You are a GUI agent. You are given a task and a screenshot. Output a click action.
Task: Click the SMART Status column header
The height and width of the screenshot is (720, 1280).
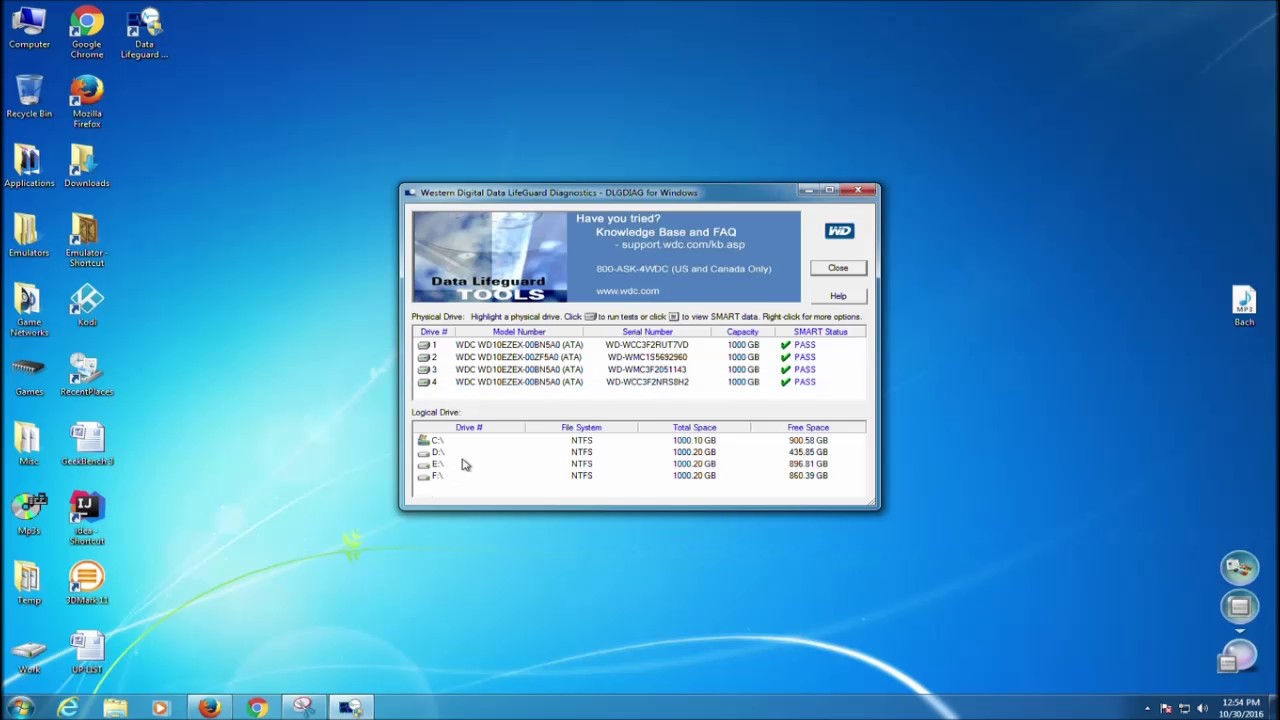[x=820, y=332]
